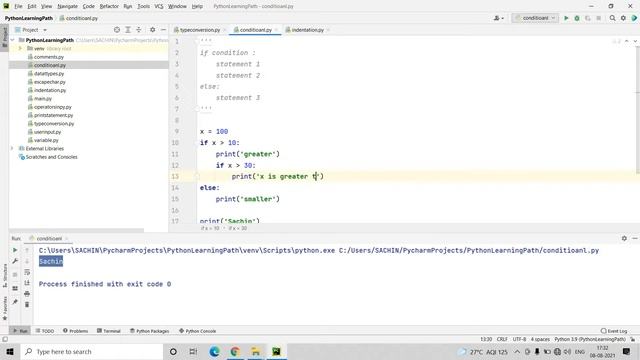Open IDE settings gear in top toolbar
Viewport: 640px width, 360px height.
pyautogui.click(x=623, y=18)
